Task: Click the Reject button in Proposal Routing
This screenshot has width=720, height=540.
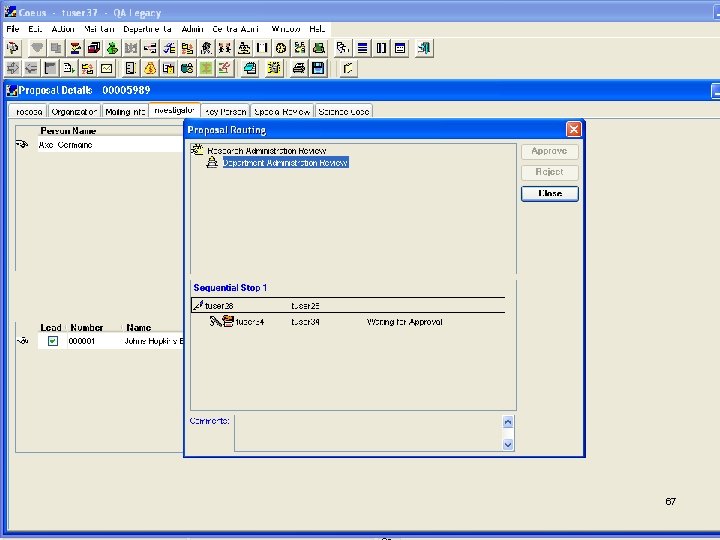Action: coord(550,172)
